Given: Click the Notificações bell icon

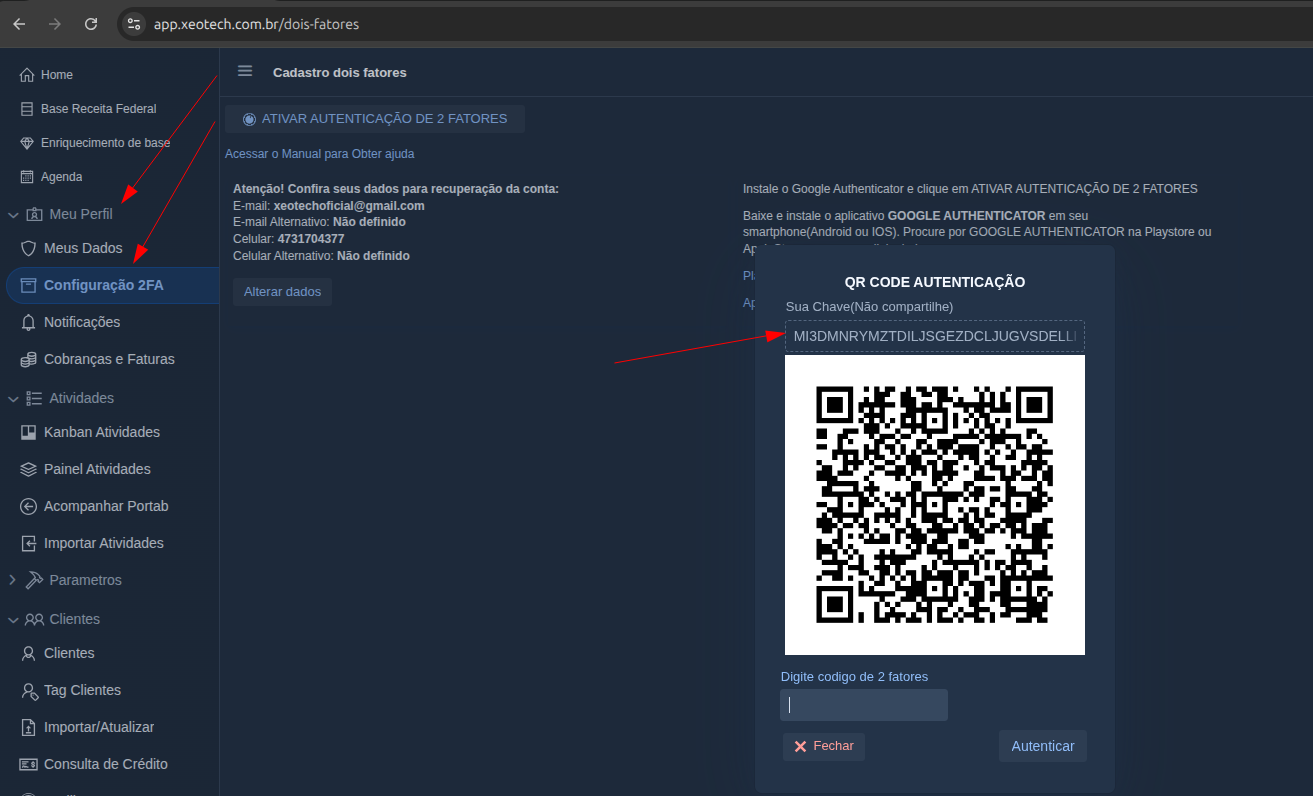Looking at the screenshot, I should click(28, 322).
